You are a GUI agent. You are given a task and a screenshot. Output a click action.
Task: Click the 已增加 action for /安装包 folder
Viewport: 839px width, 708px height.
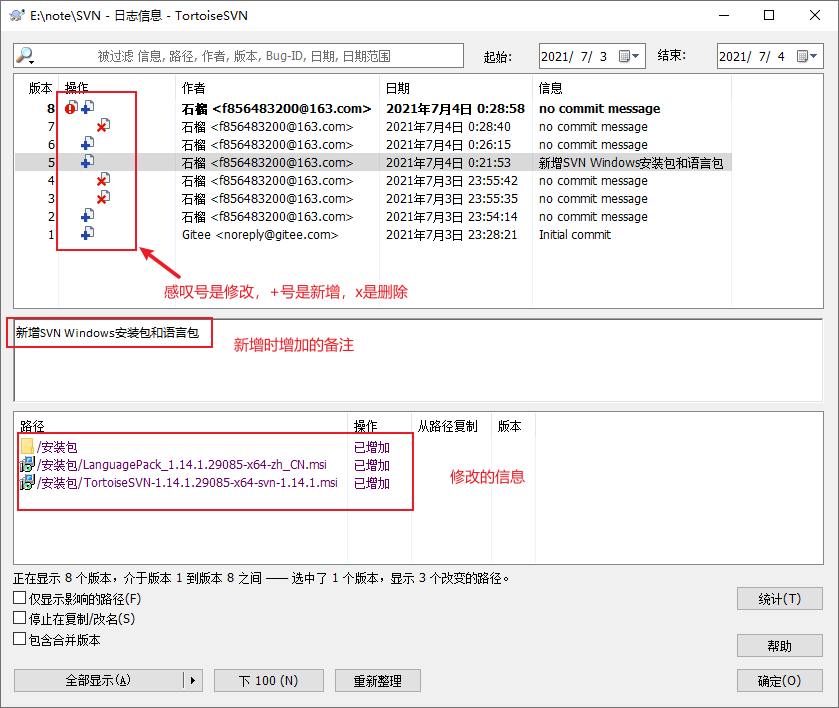372,447
